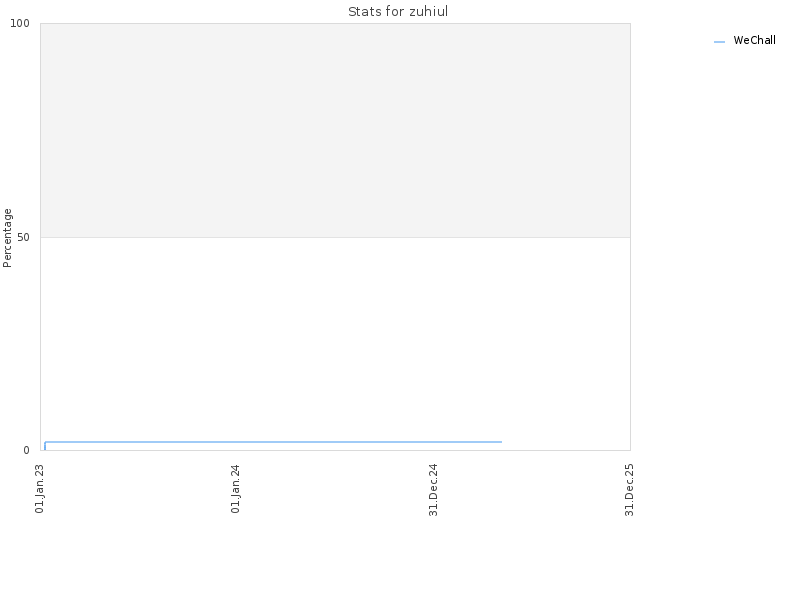Click the 31.Dec.24 x-axis label
Viewport: 800px width, 600px height.
tap(433, 490)
